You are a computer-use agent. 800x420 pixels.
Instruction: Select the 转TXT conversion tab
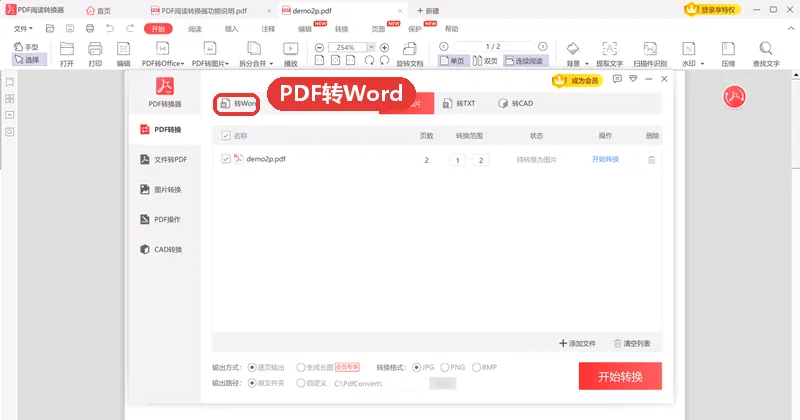pyautogui.click(x=459, y=104)
